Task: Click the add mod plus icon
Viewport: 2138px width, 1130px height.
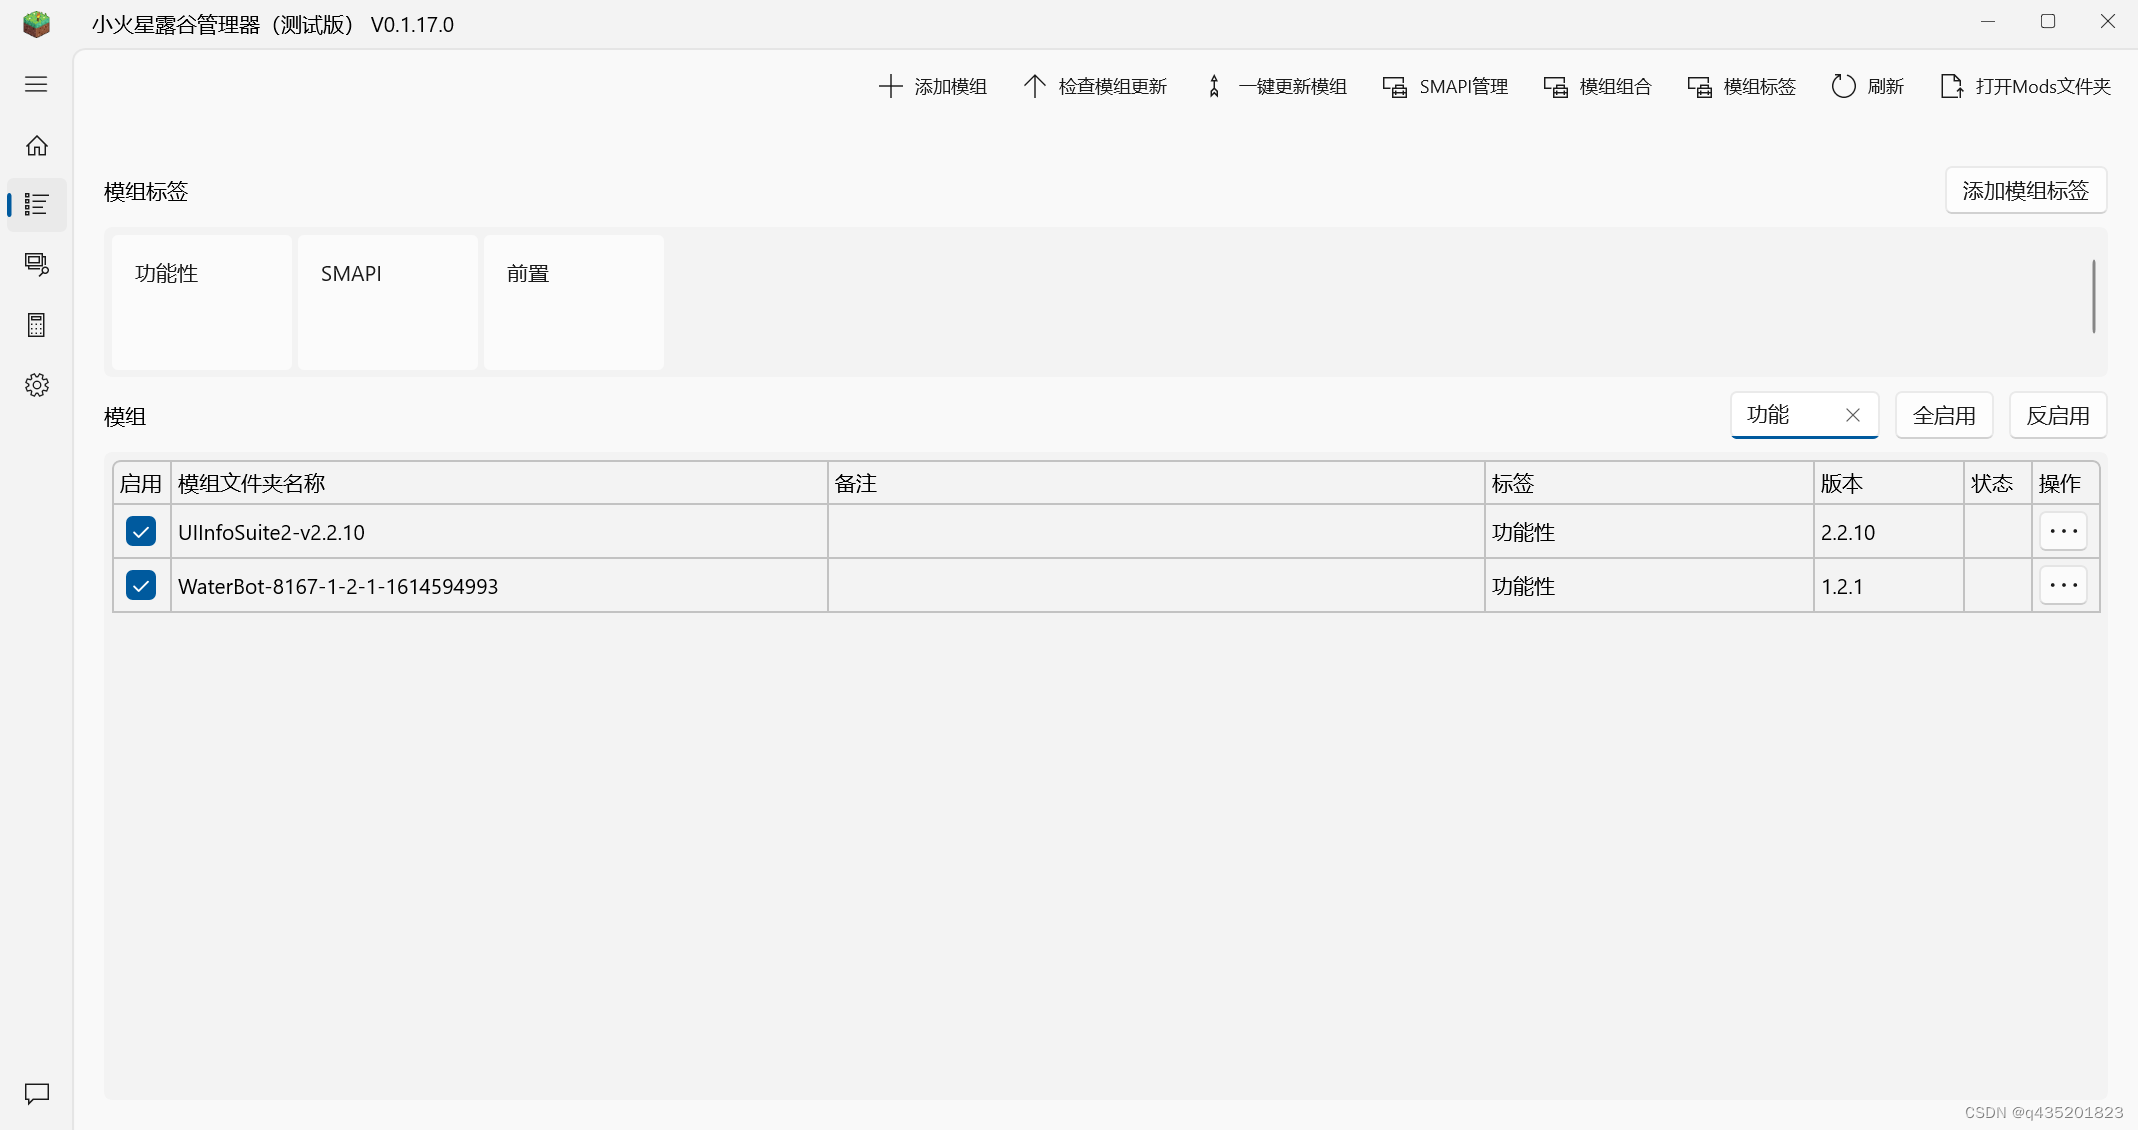Action: tap(890, 86)
